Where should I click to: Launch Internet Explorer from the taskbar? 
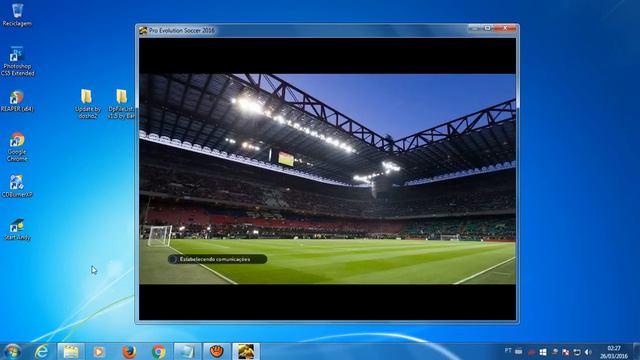pyautogui.click(x=41, y=351)
